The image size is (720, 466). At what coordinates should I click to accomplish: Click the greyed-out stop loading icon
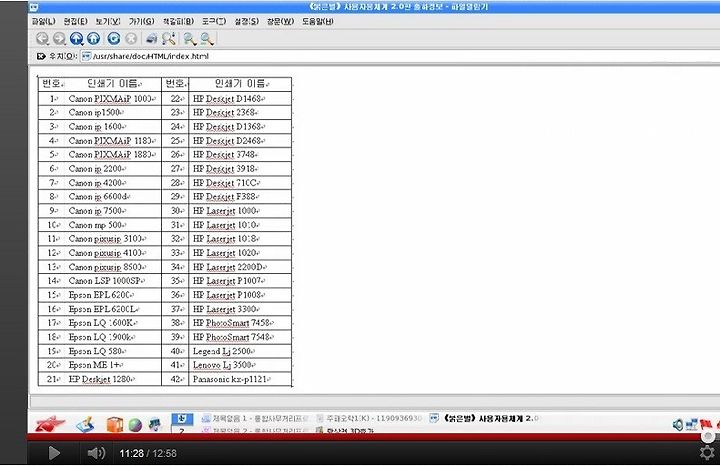click(x=131, y=39)
